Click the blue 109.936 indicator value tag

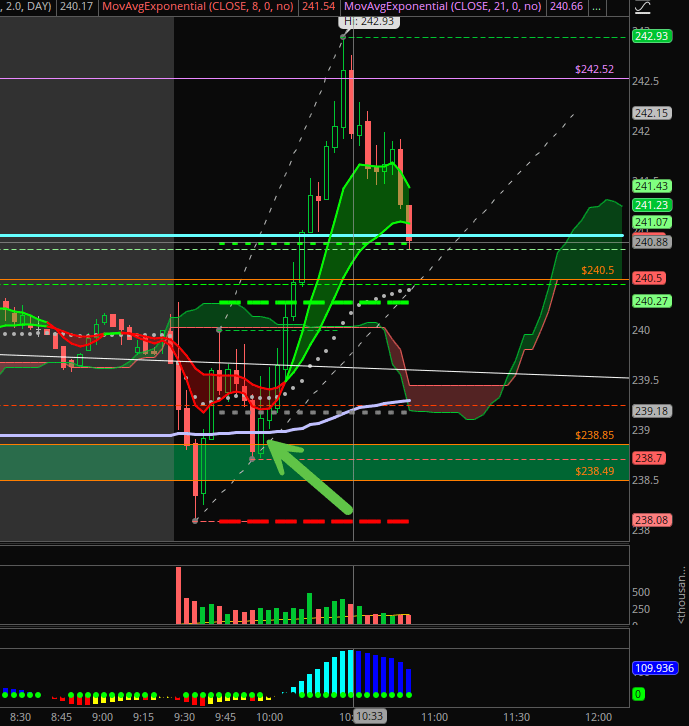tap(654, 667)
